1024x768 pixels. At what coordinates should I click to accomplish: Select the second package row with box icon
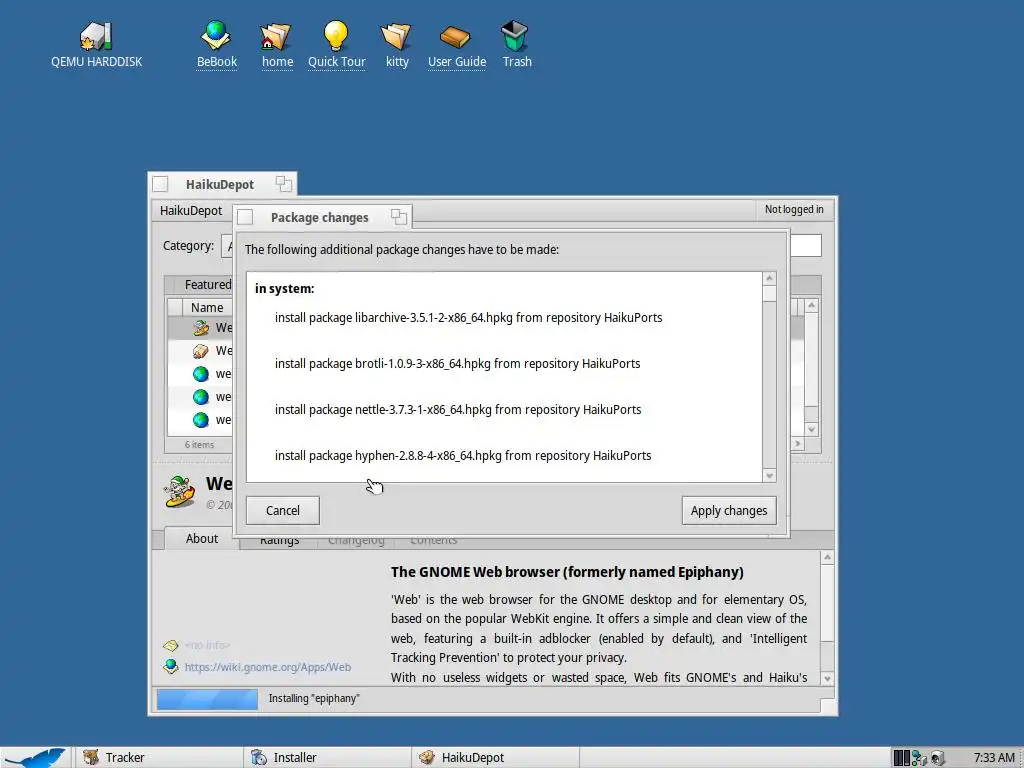200,351
